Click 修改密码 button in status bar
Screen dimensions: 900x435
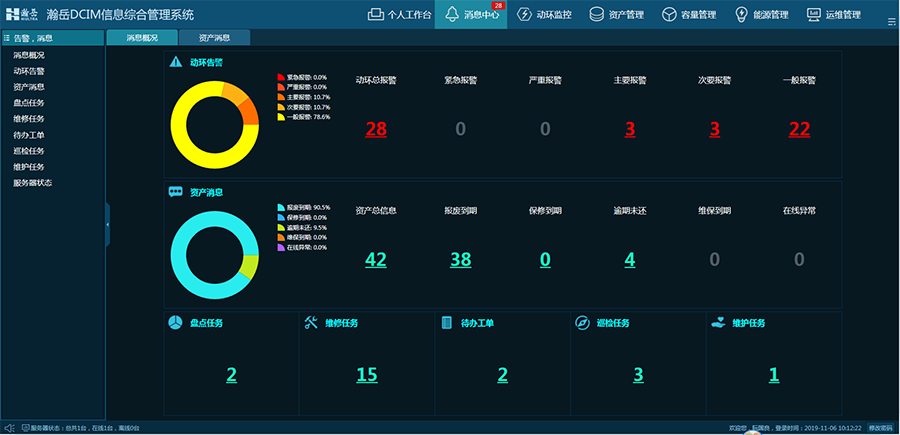pyautogui.click(x=880, y=428)
